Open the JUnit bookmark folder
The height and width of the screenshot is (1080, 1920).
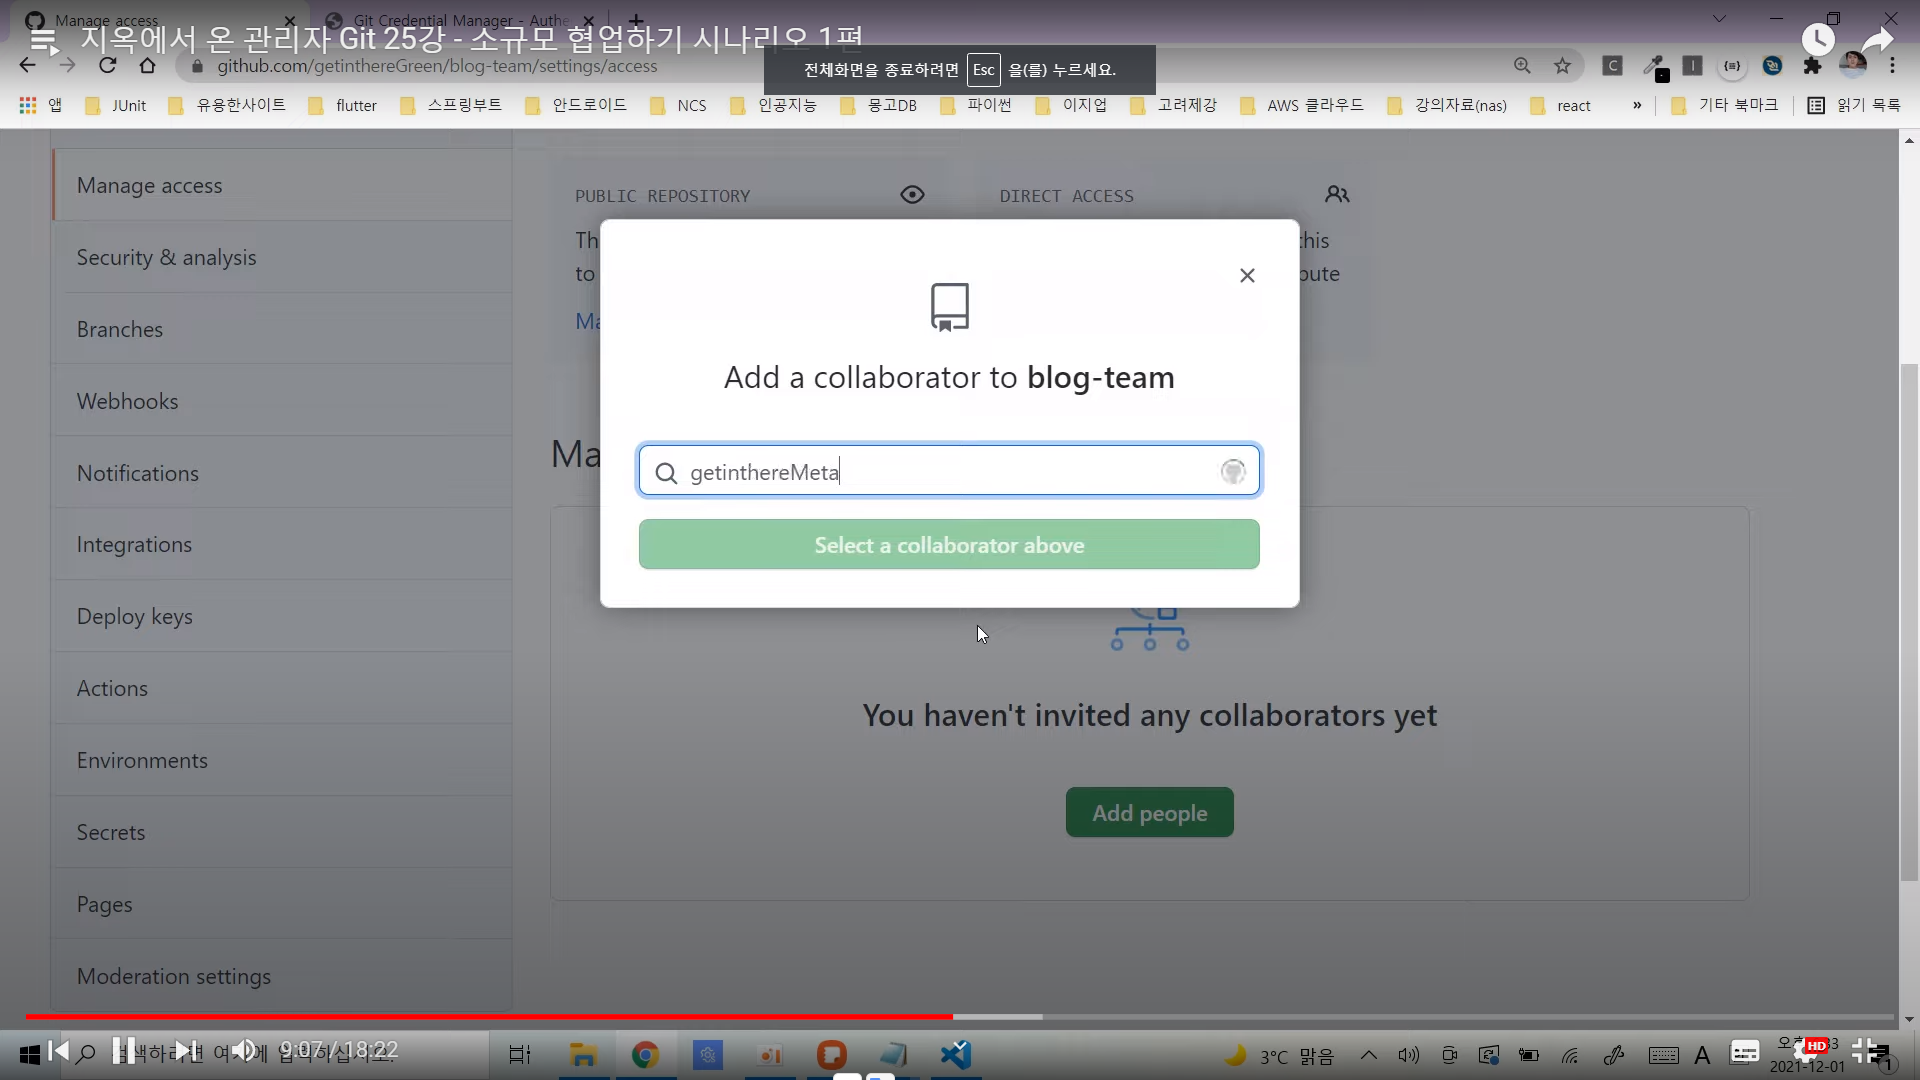116,105
